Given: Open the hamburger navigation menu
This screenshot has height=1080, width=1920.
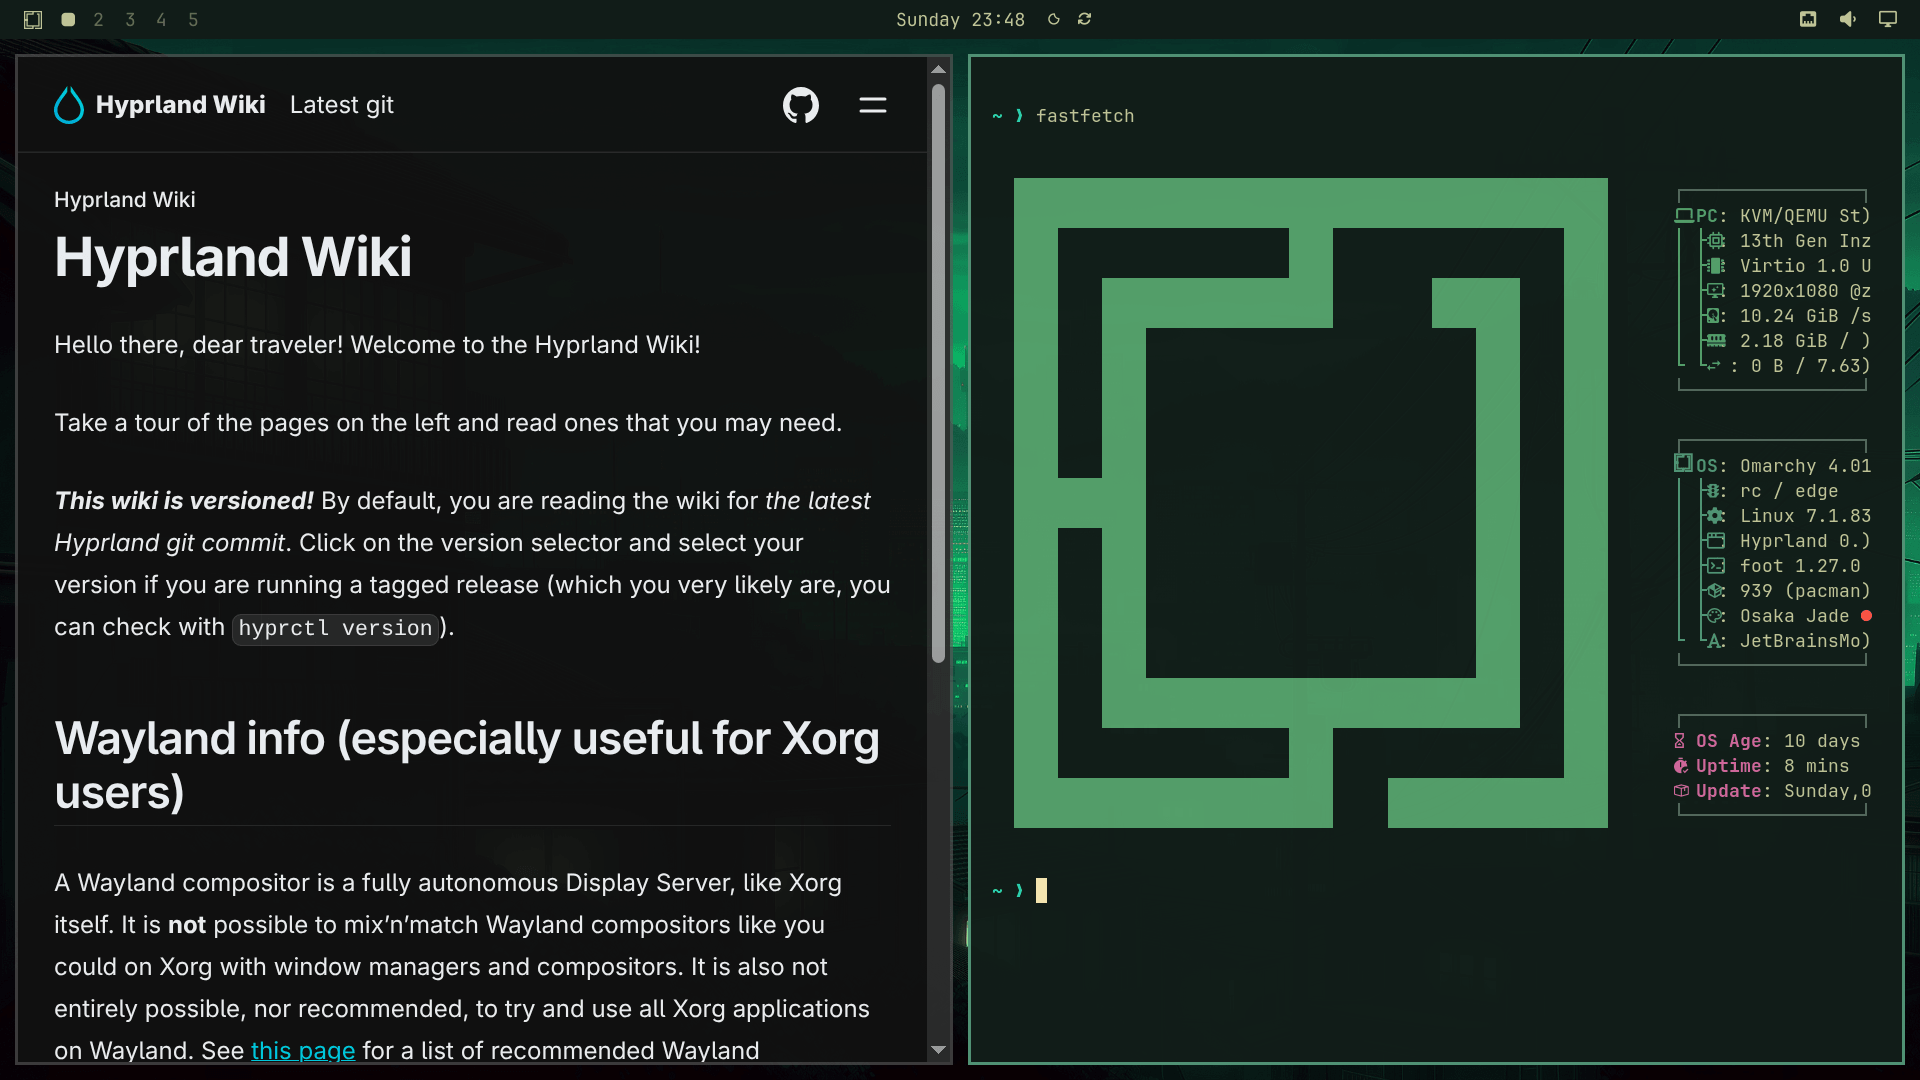Looking at the screenshot, I should point(873,105).
